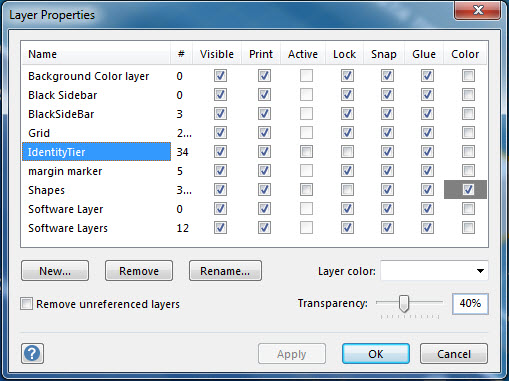The image size is (509, 381).
Task: Confirm with the OK button
Action: coord(376,354)
